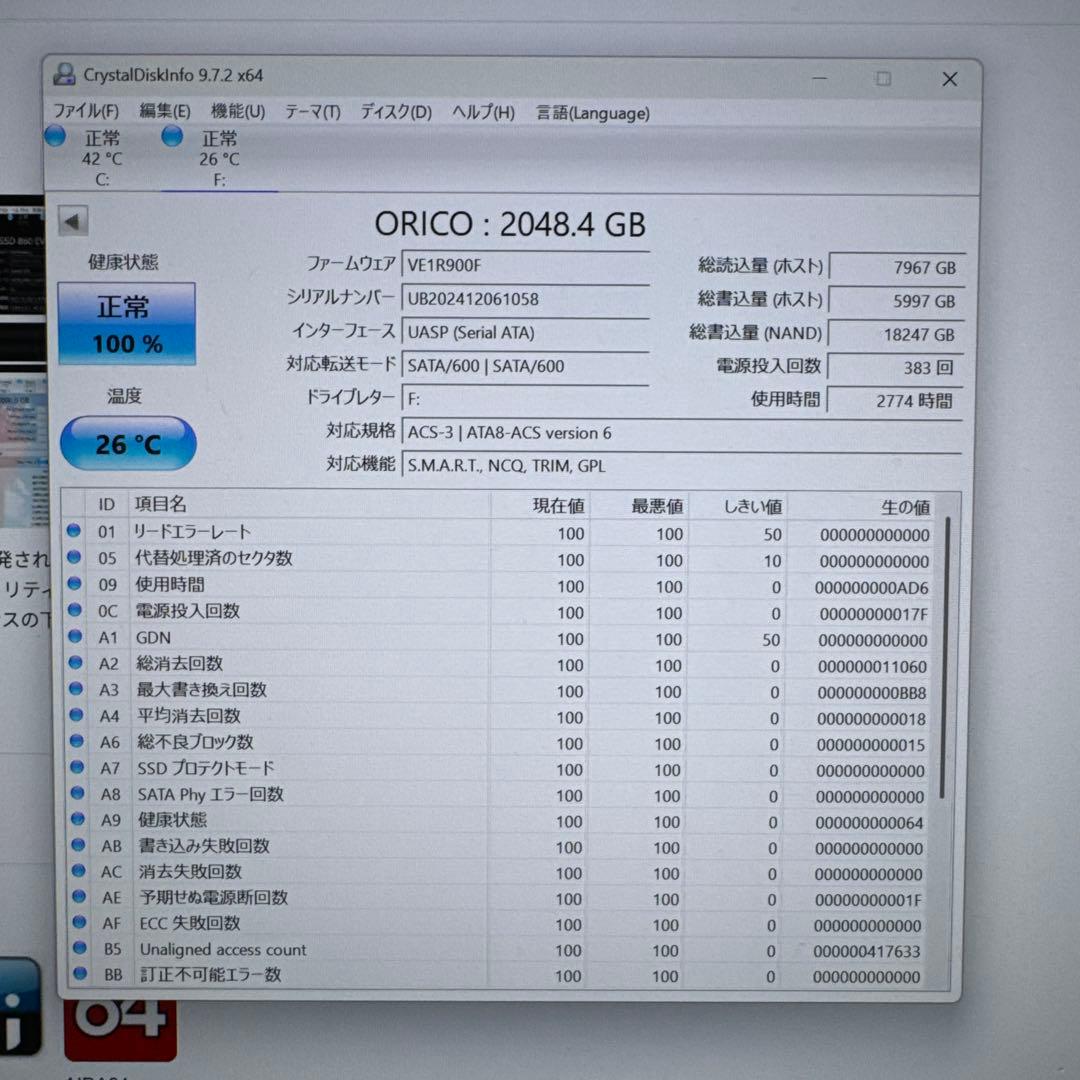Click the features field S.M.A.R.T., NCQ, TRIM, GPL
This screenshot has height=1080, width=1080.
click(x=681, y=466)
